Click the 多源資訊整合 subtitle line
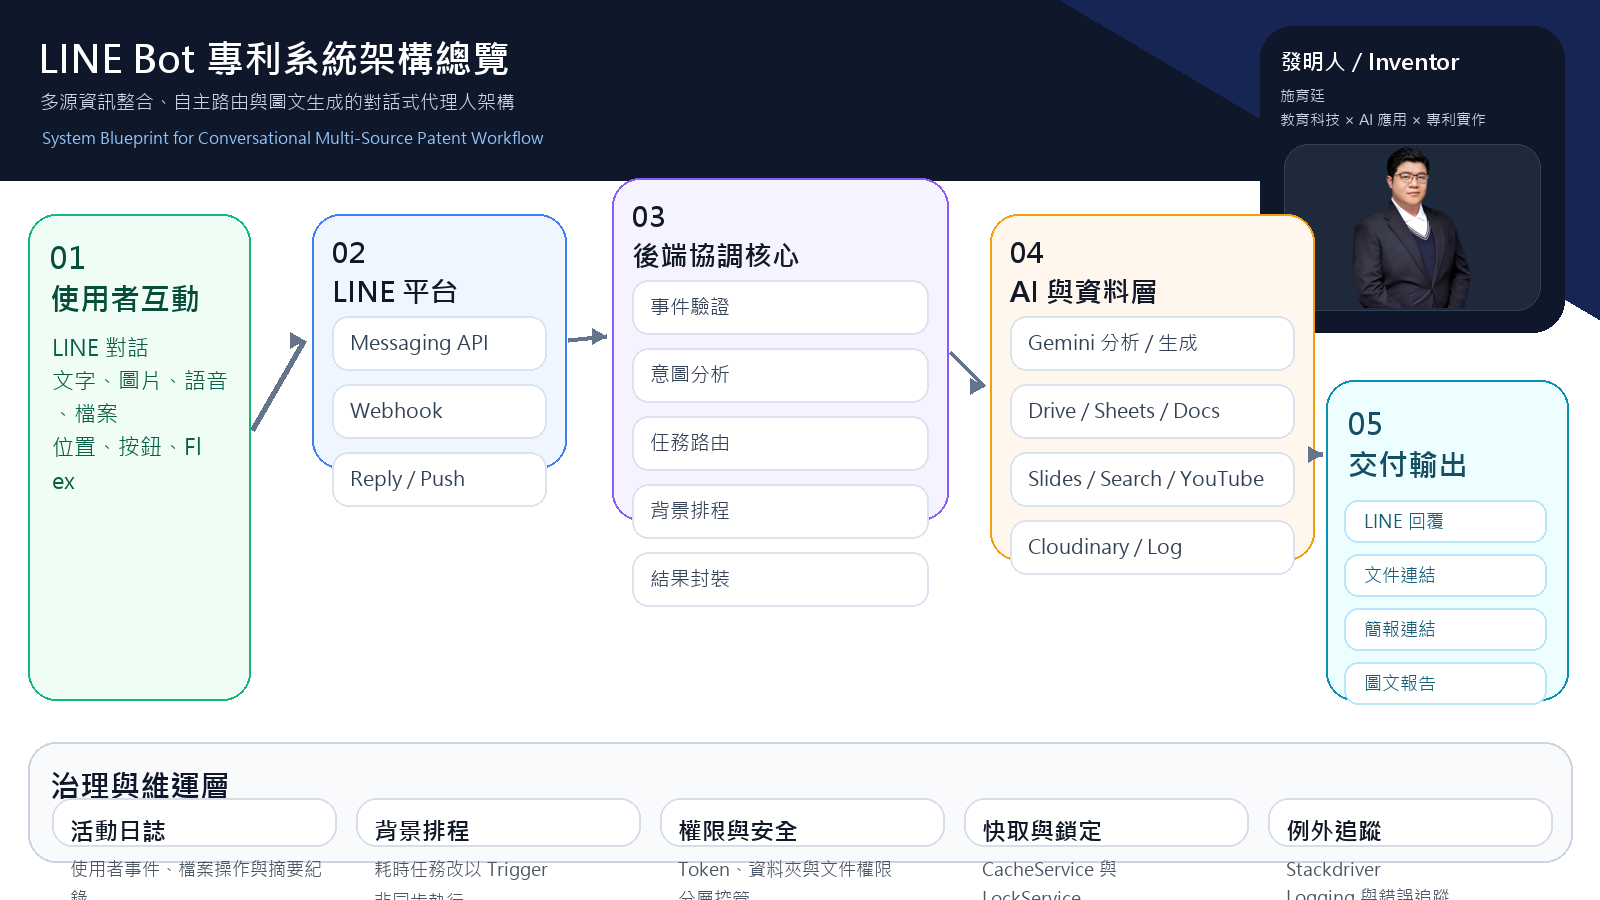This screenshot has height=900, width=1600. coord(277,102)
